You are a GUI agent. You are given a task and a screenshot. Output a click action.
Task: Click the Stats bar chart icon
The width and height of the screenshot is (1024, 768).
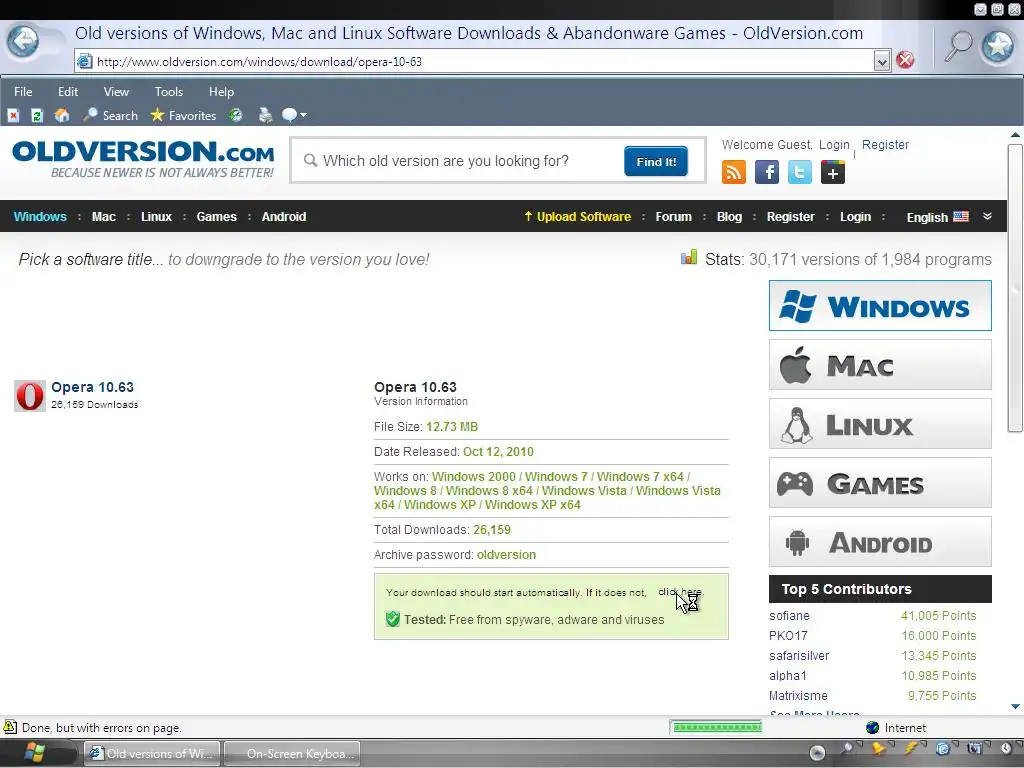pyautogui.click(x=689, y=257)
